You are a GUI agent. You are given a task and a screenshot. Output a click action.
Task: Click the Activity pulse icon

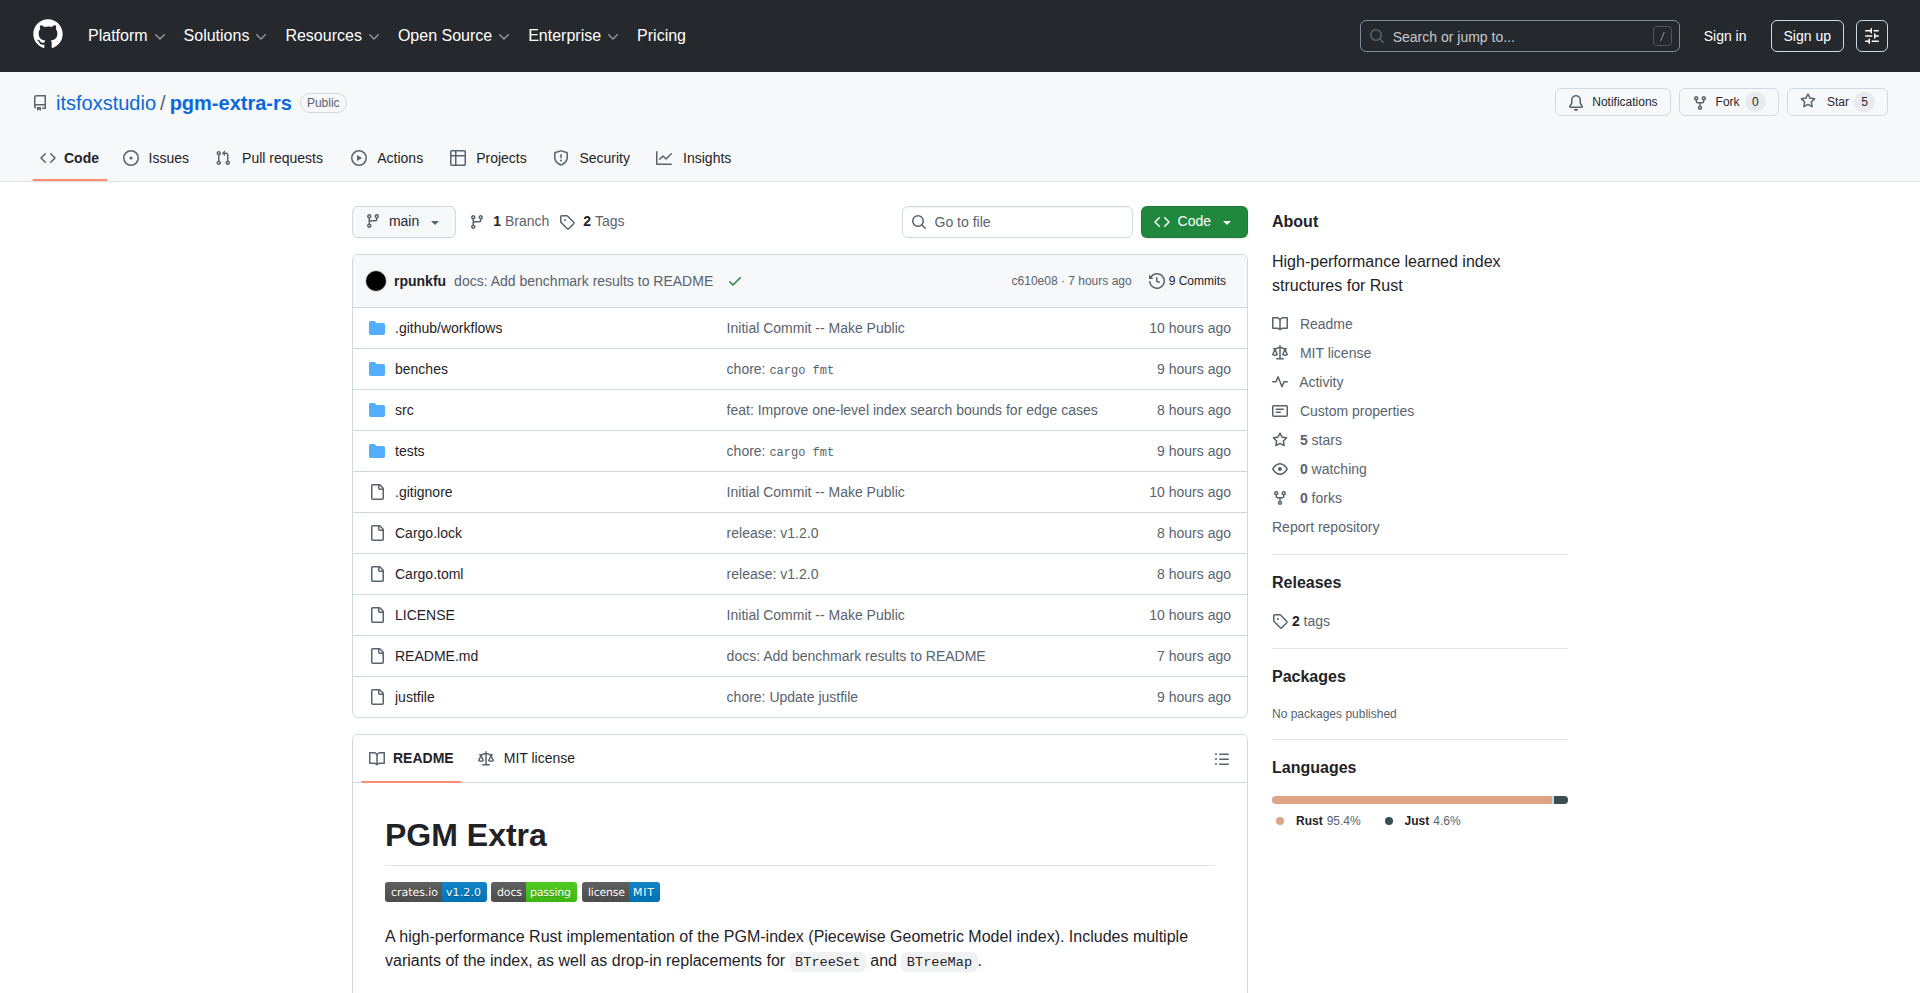click(x=1280, y=382)
